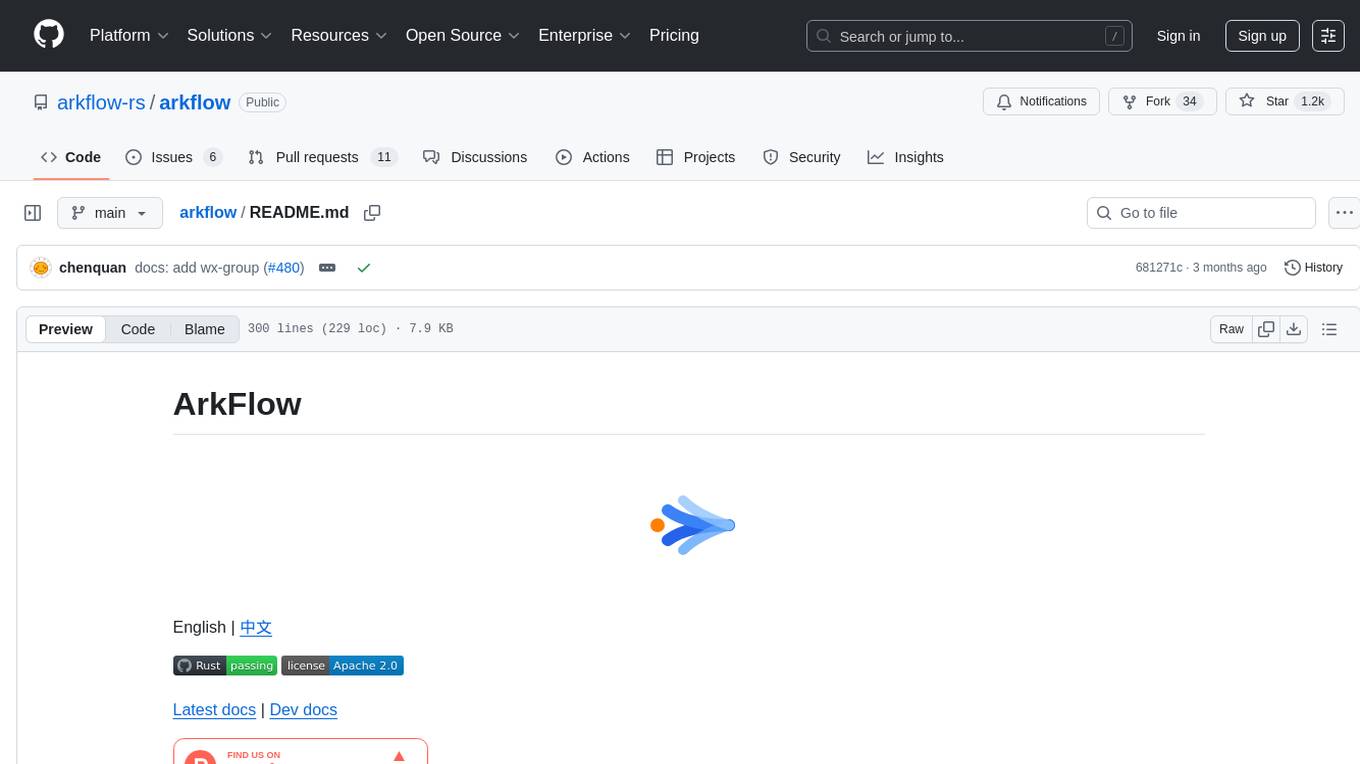The width and height of the screenshot is (1360, 764).
Task: Open pull request #480 link
Action: coord(285,268)
